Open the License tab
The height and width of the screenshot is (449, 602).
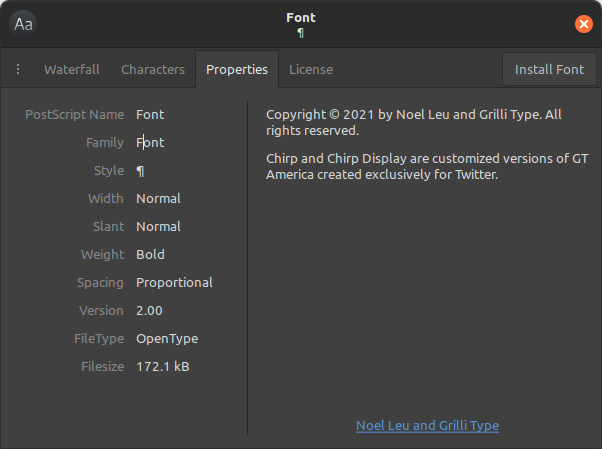[311, 70]
